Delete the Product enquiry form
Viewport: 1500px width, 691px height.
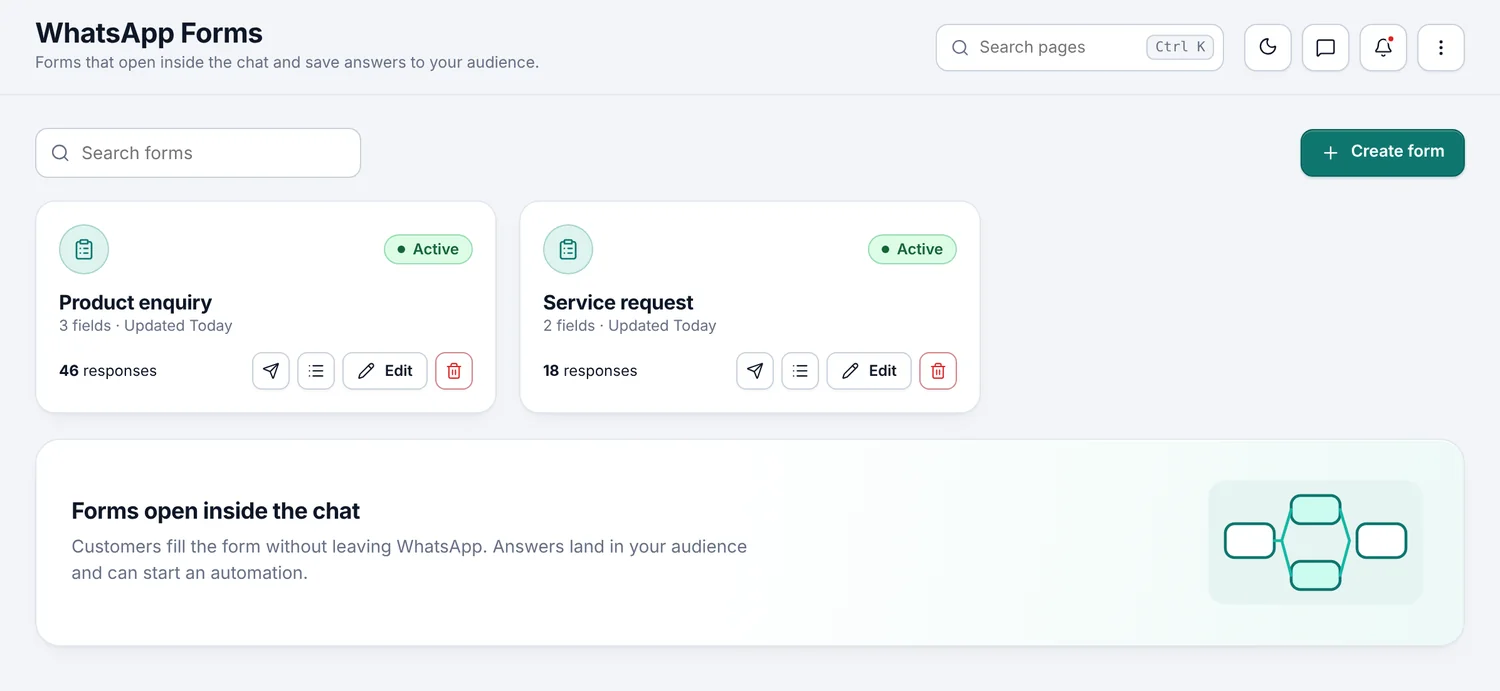click(x=454, y=371)
